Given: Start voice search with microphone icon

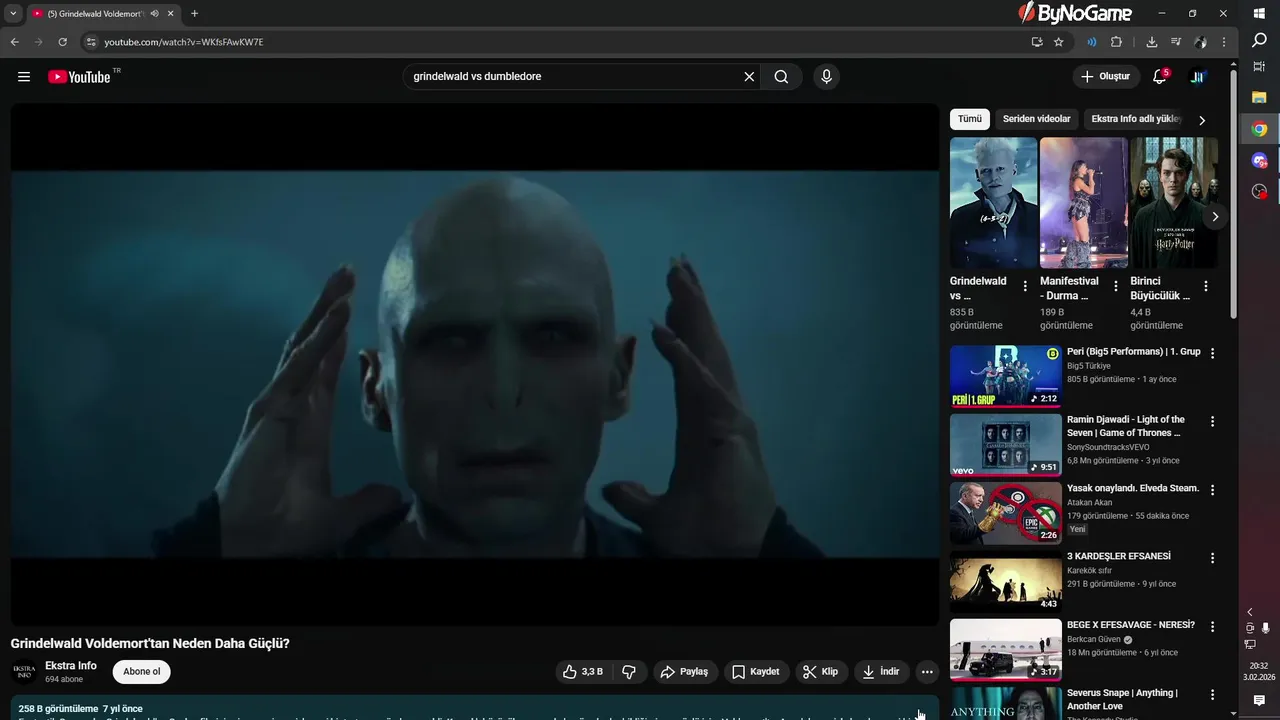Looking at the screenshot, I should pos(826,77).
